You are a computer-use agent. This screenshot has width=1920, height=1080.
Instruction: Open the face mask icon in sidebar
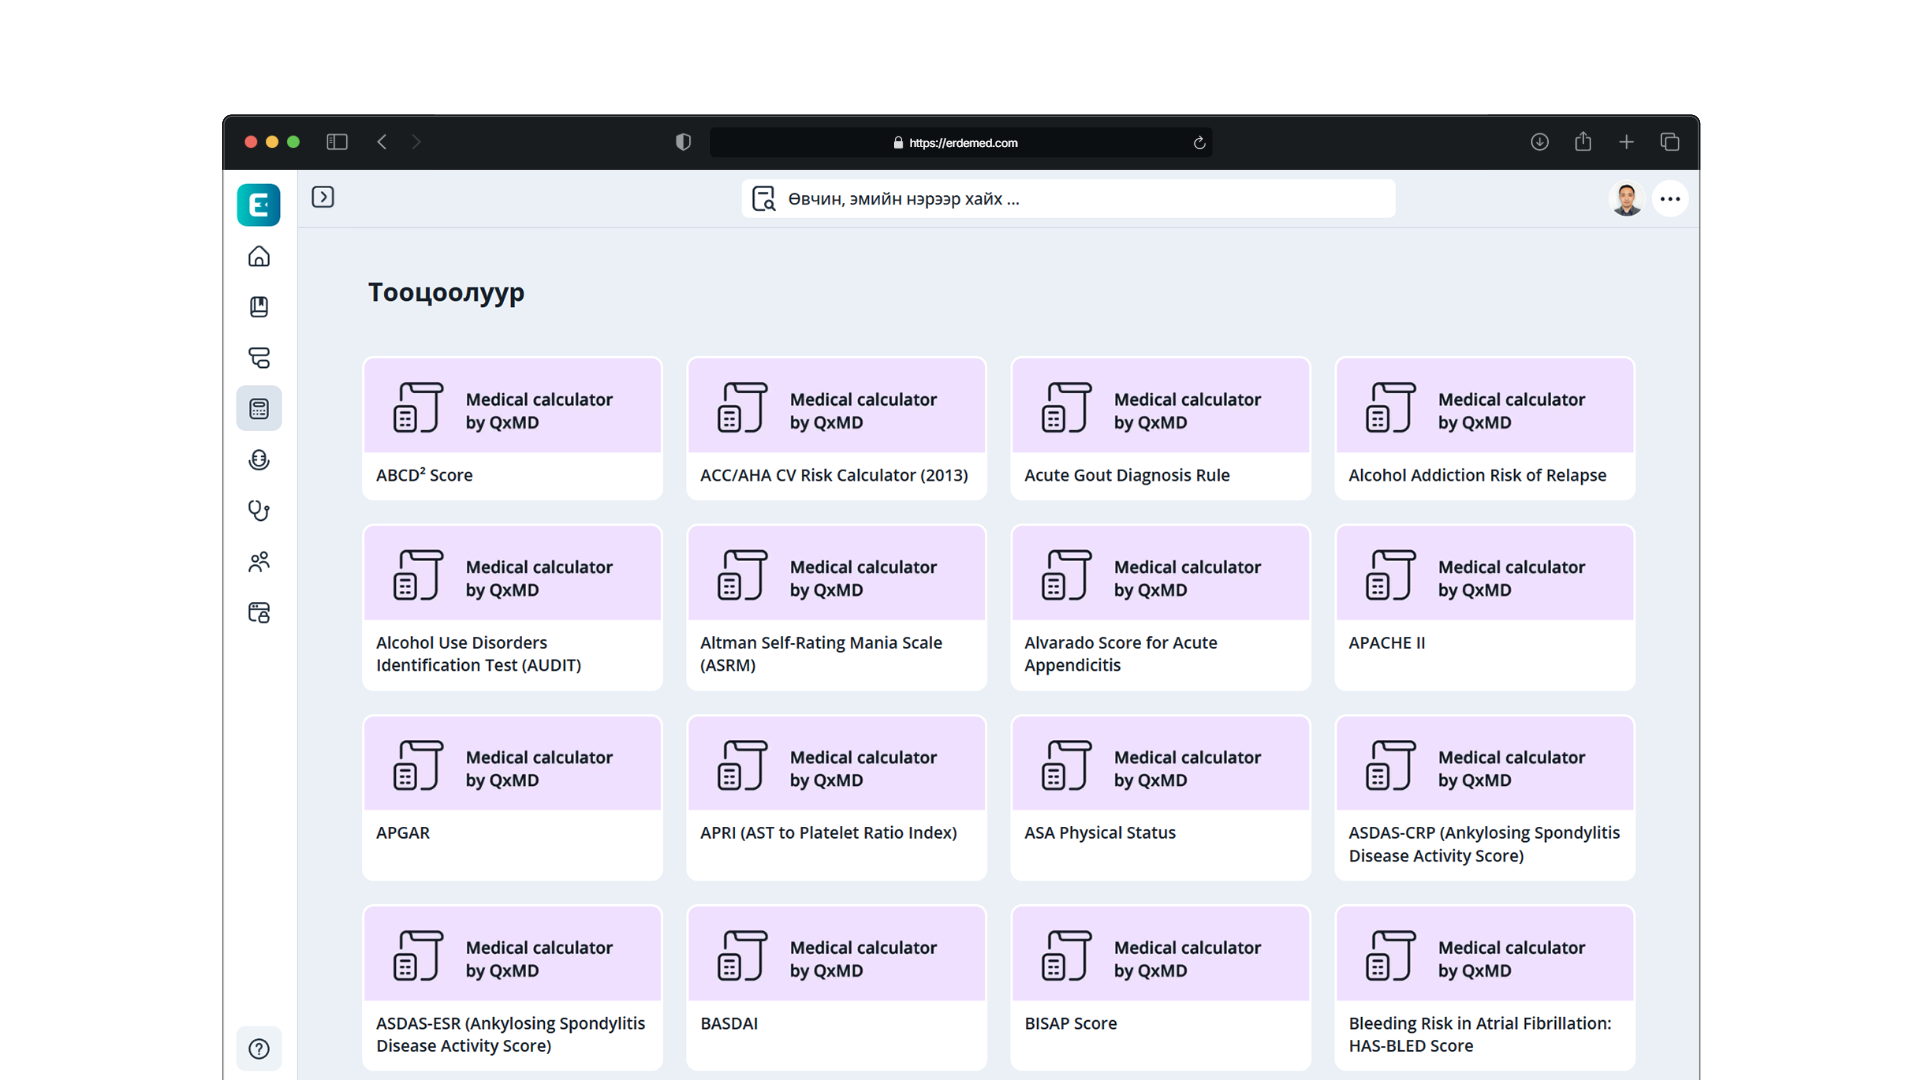pos(259,460)
